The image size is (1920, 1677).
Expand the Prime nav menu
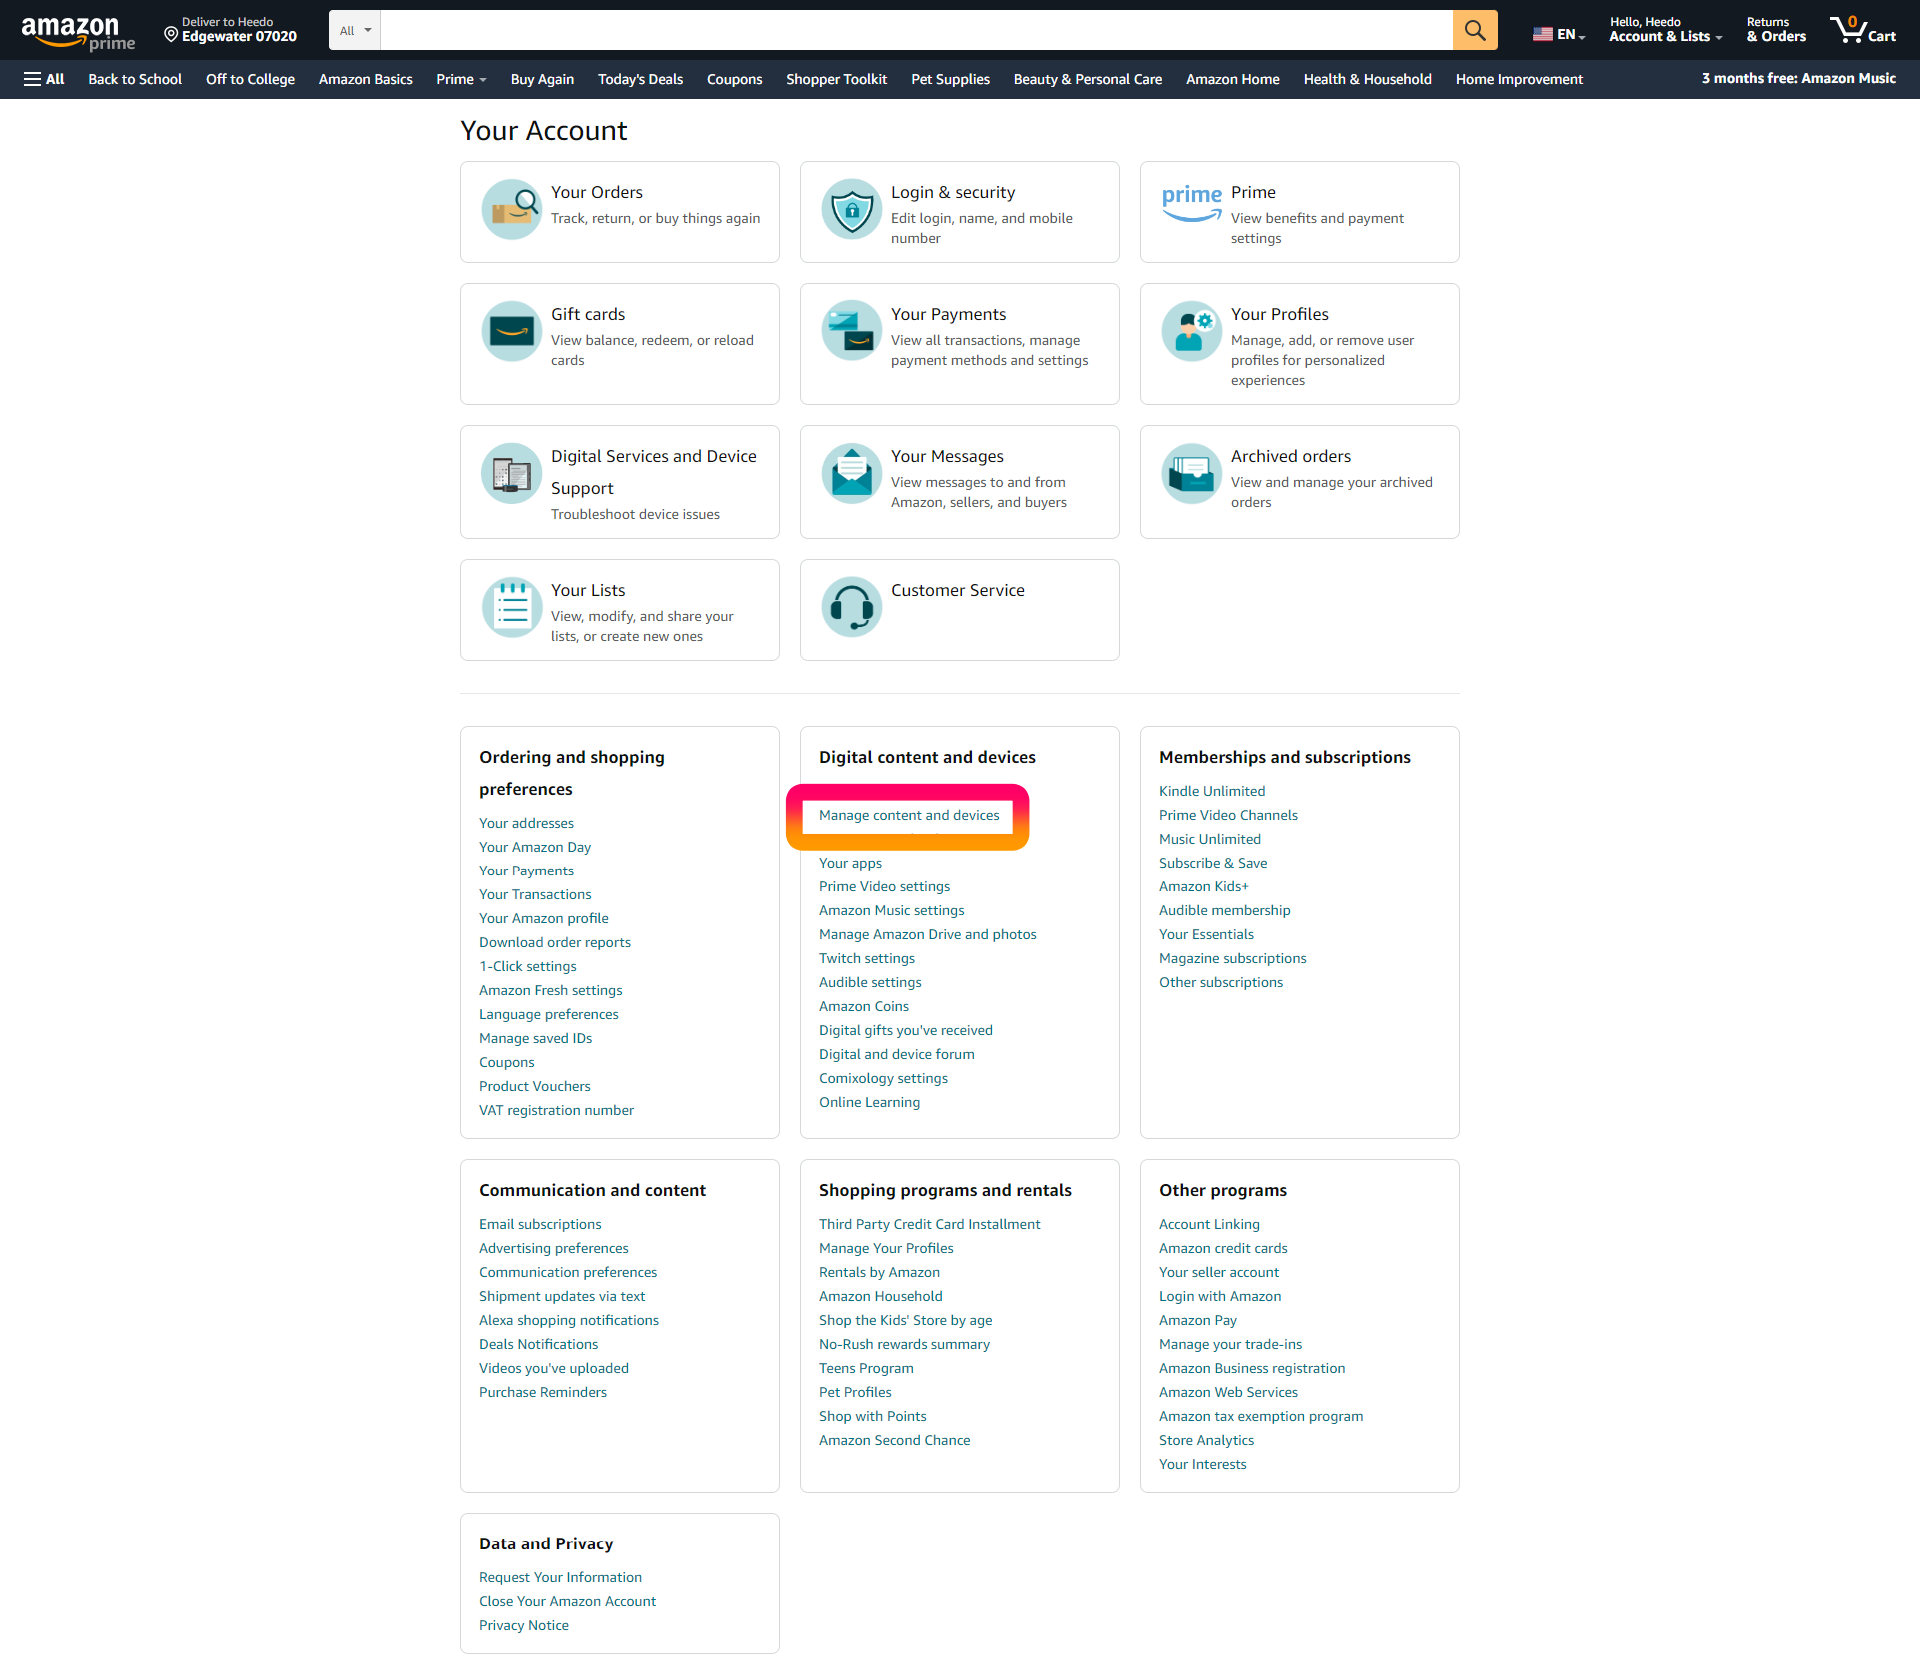(x=461, y=79)
